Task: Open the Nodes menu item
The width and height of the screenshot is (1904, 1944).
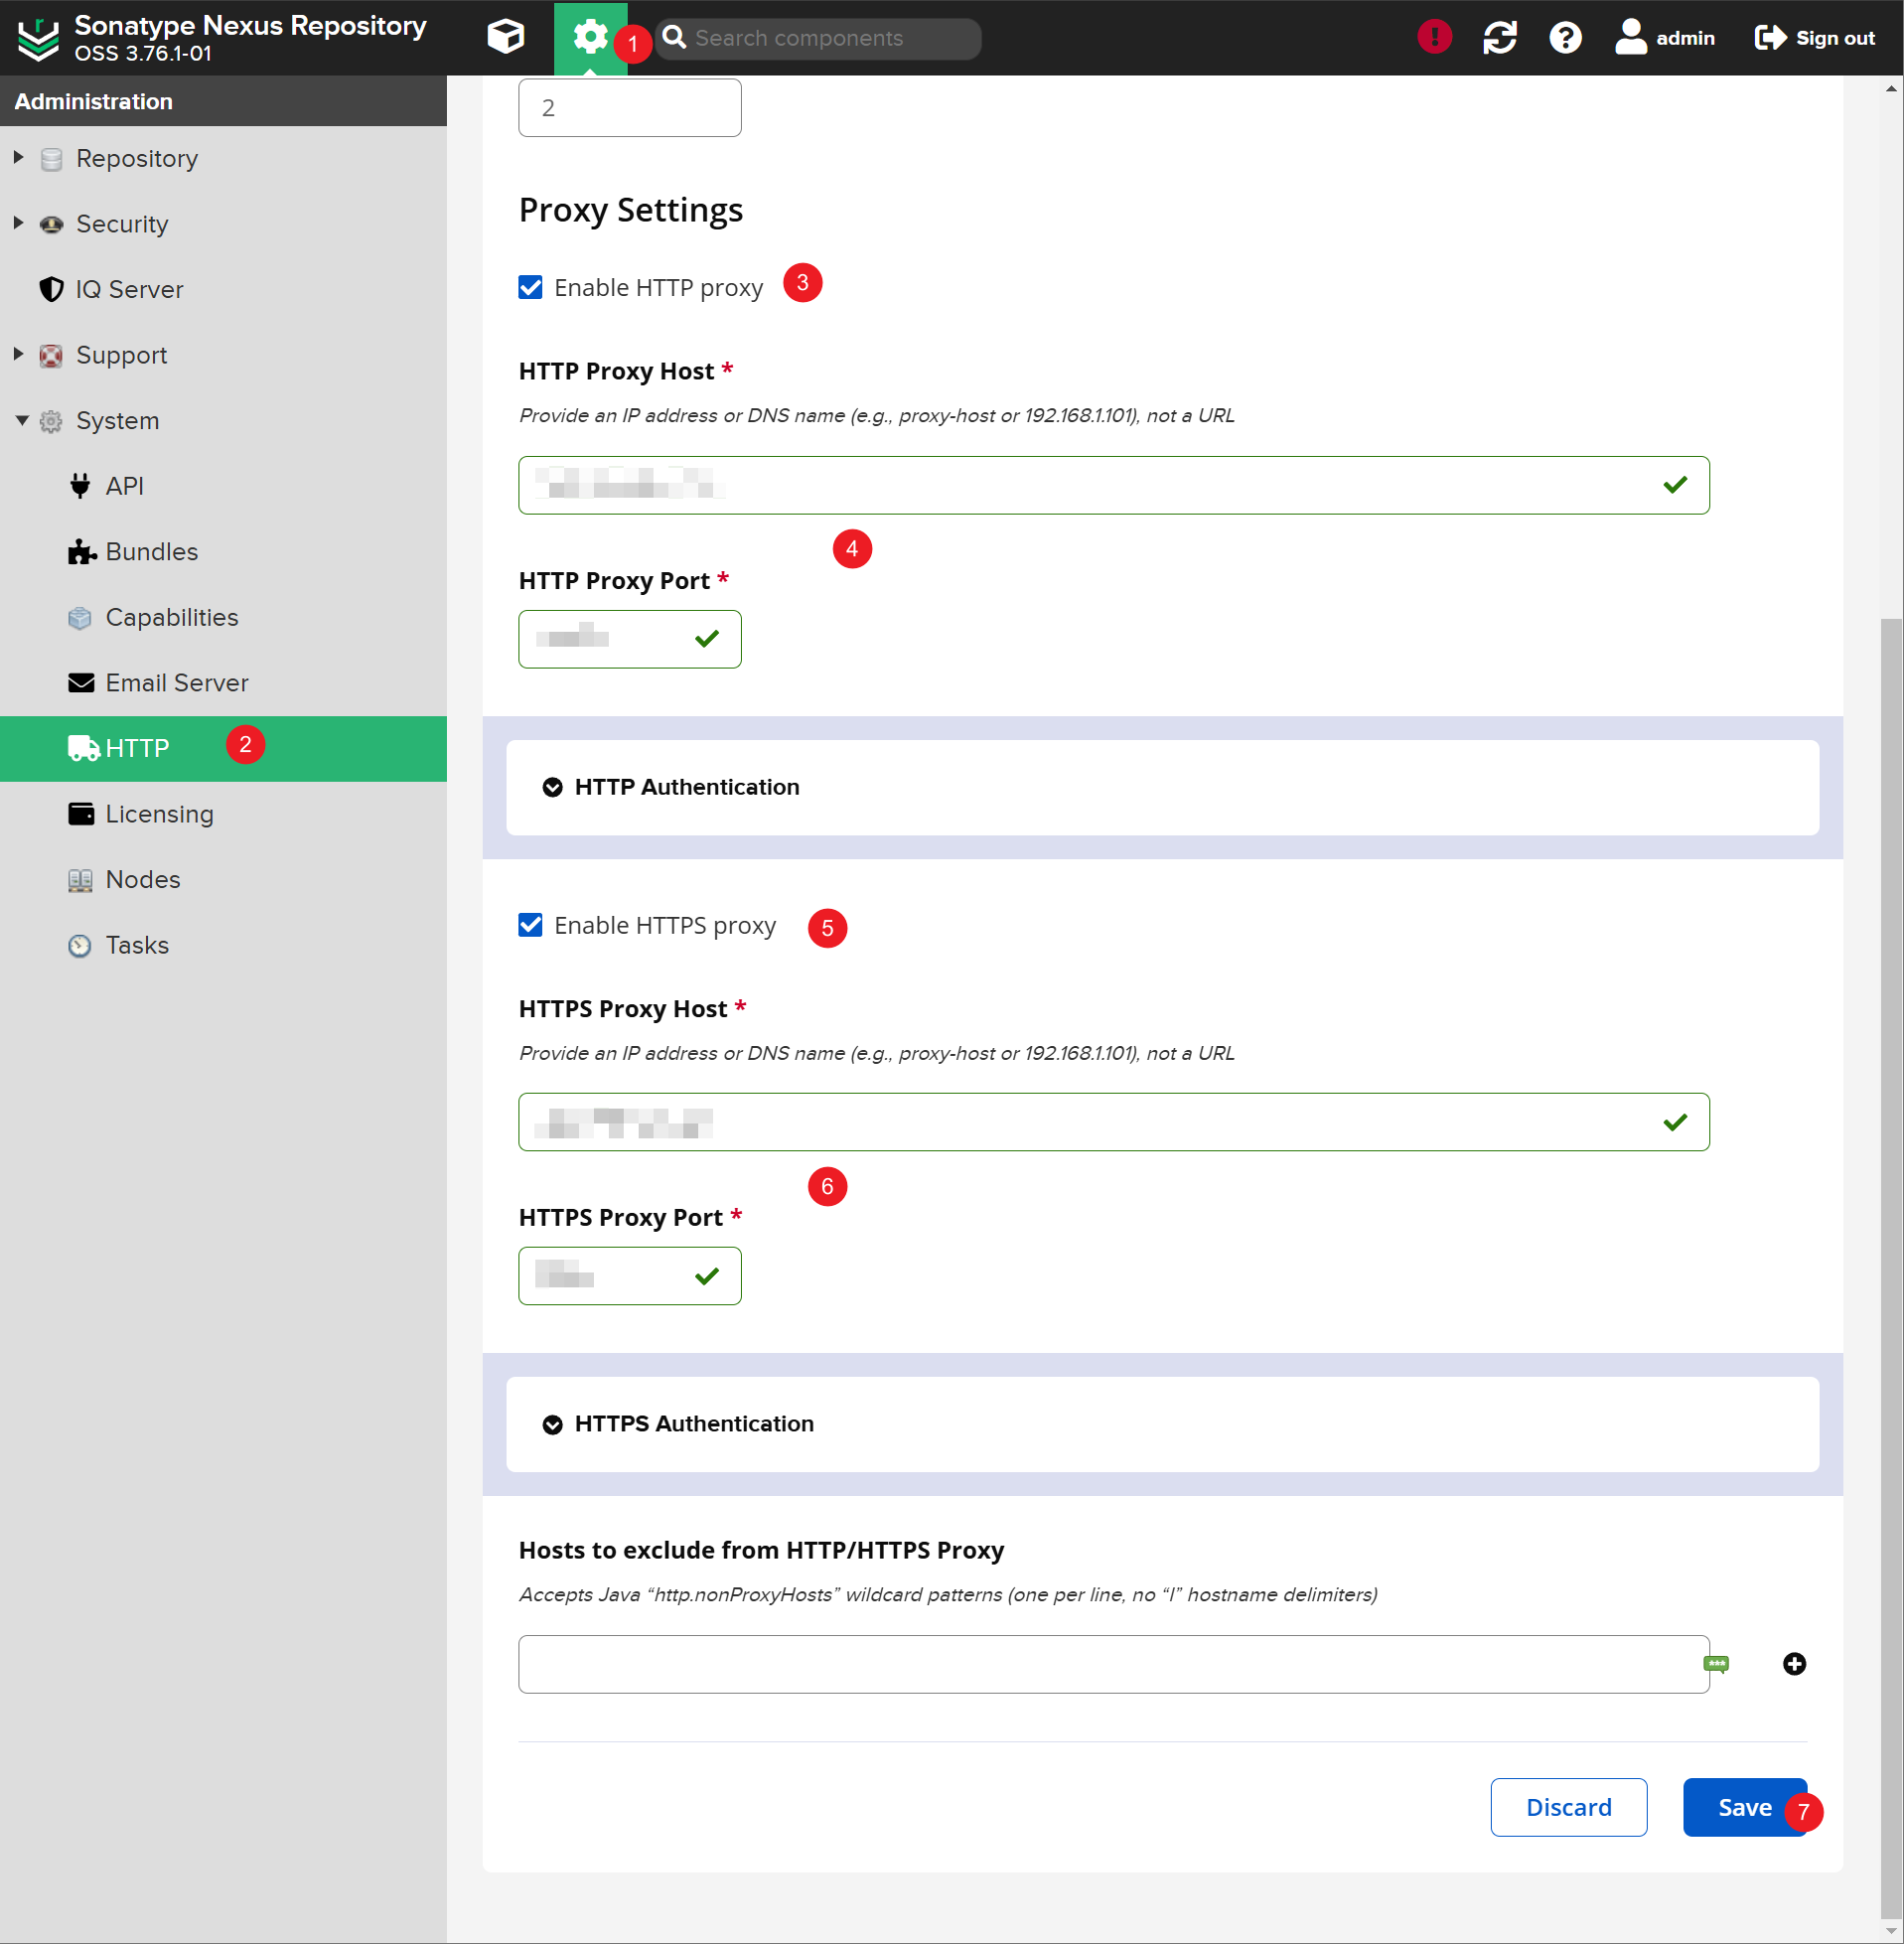Action: [x=223, y=879]
